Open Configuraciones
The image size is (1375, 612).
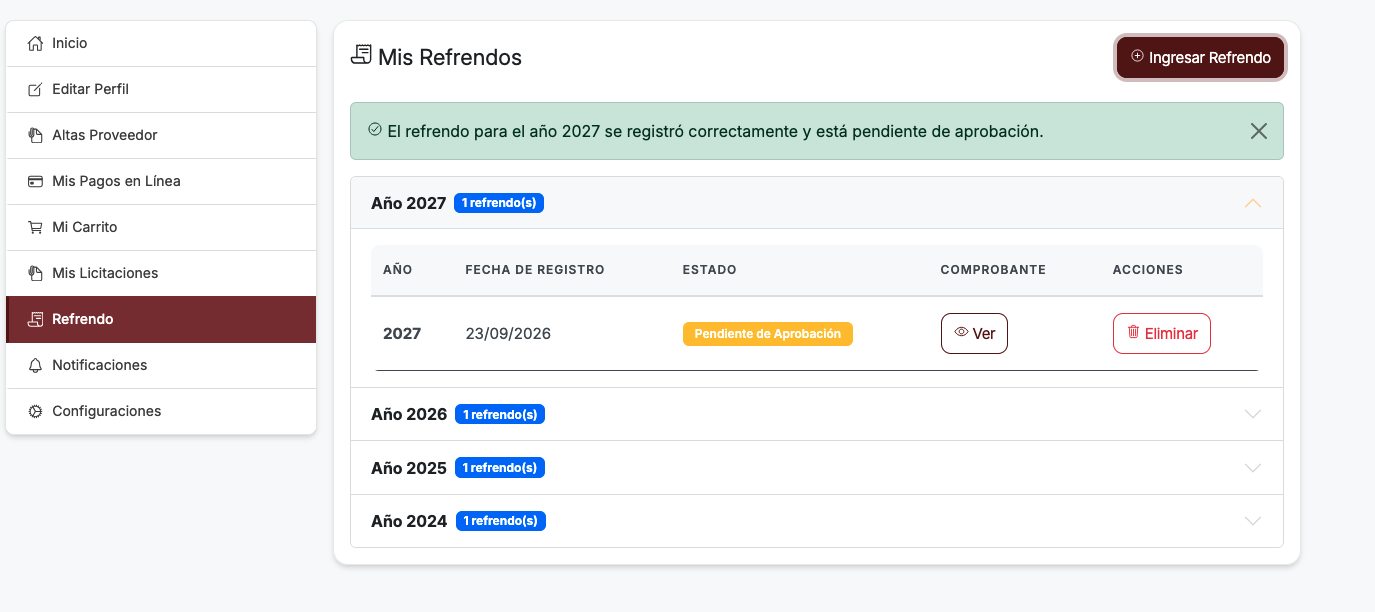[x=161, y=411]
